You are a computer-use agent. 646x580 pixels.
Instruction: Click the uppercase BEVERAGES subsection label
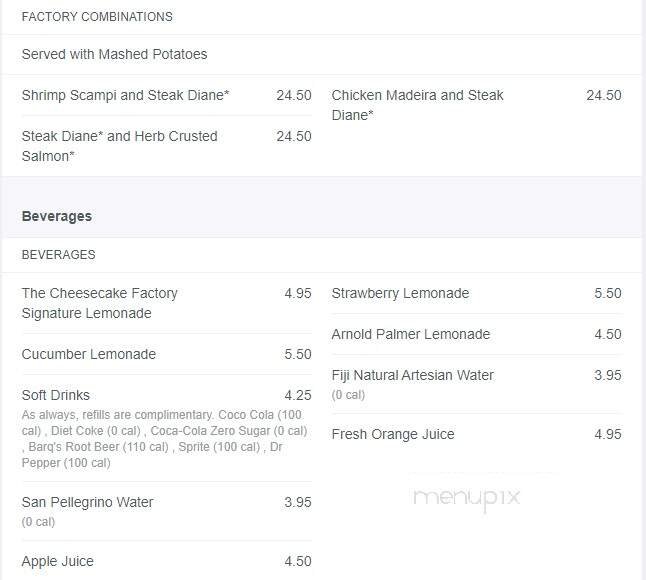tap(58, 255)
